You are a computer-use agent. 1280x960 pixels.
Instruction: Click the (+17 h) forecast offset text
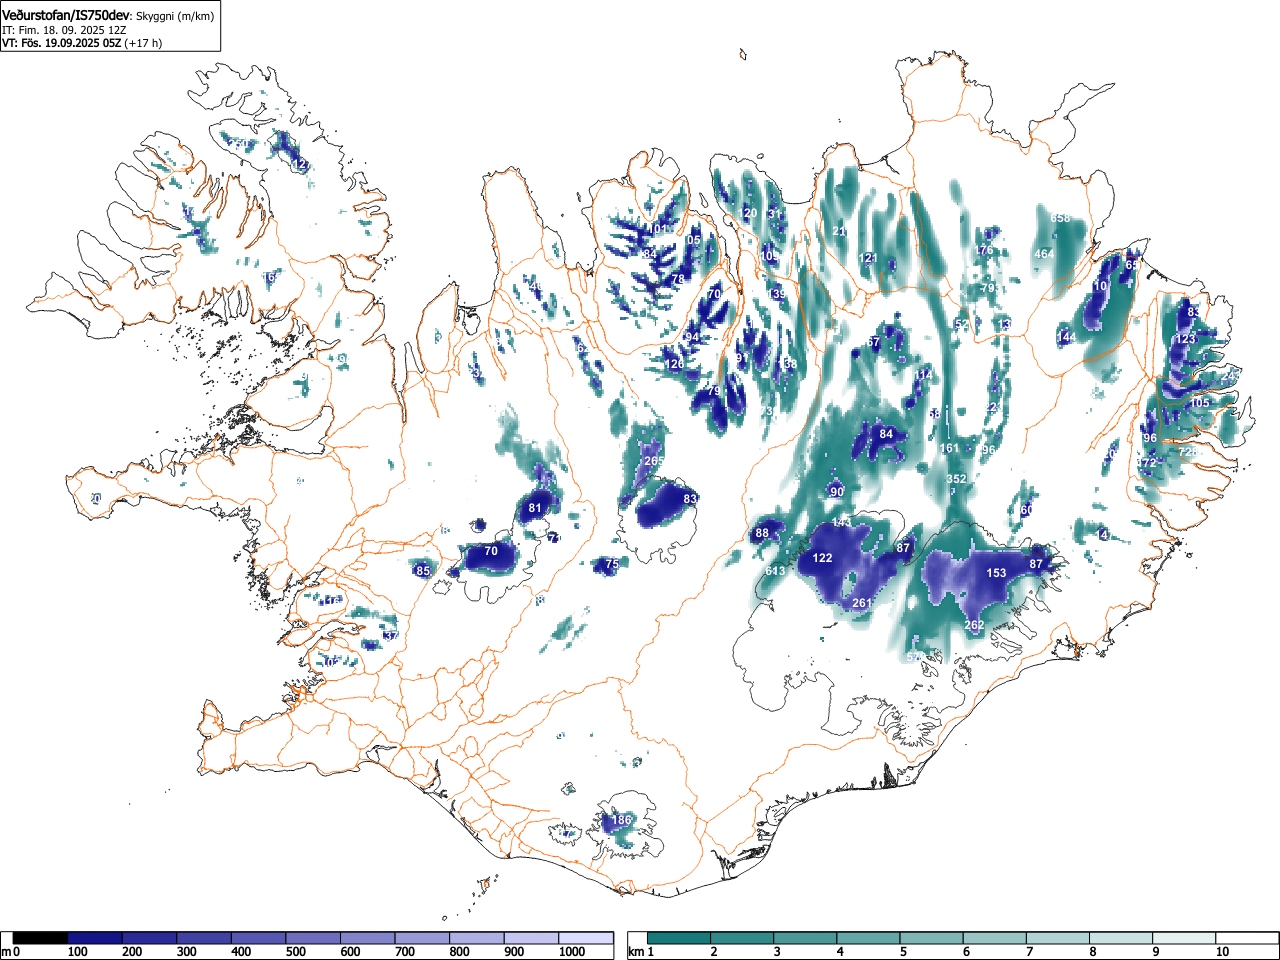[143, 43]
